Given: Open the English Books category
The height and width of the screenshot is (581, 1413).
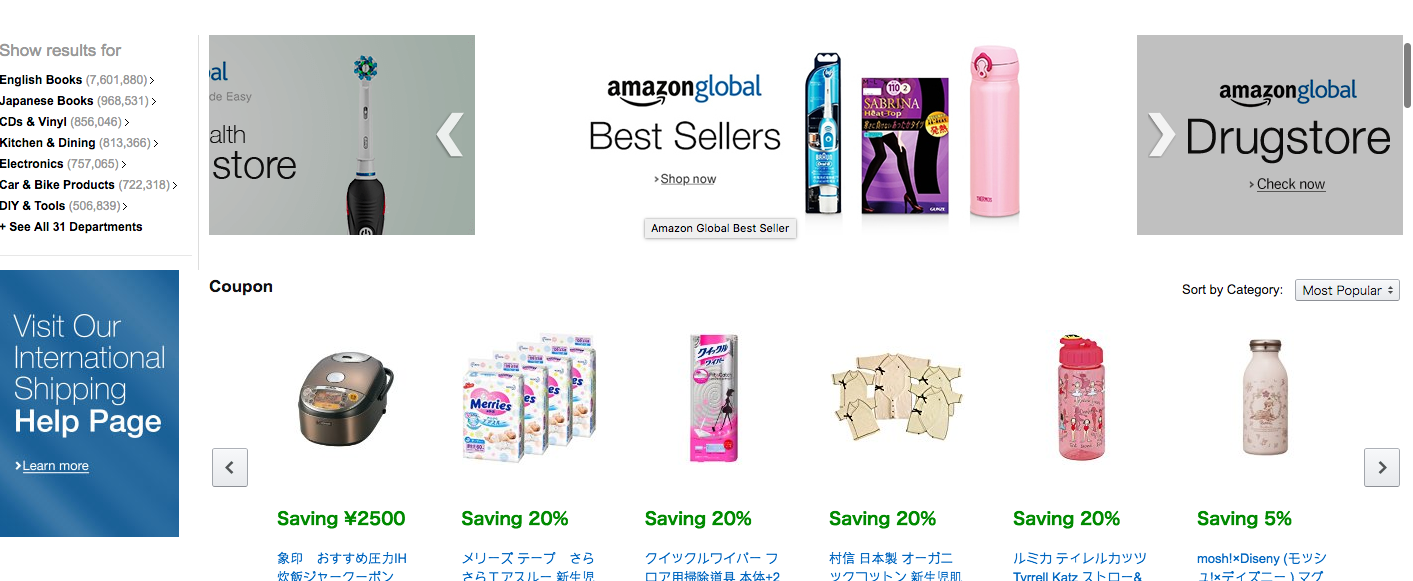Looking at the screenshot, I should [42, 80].
